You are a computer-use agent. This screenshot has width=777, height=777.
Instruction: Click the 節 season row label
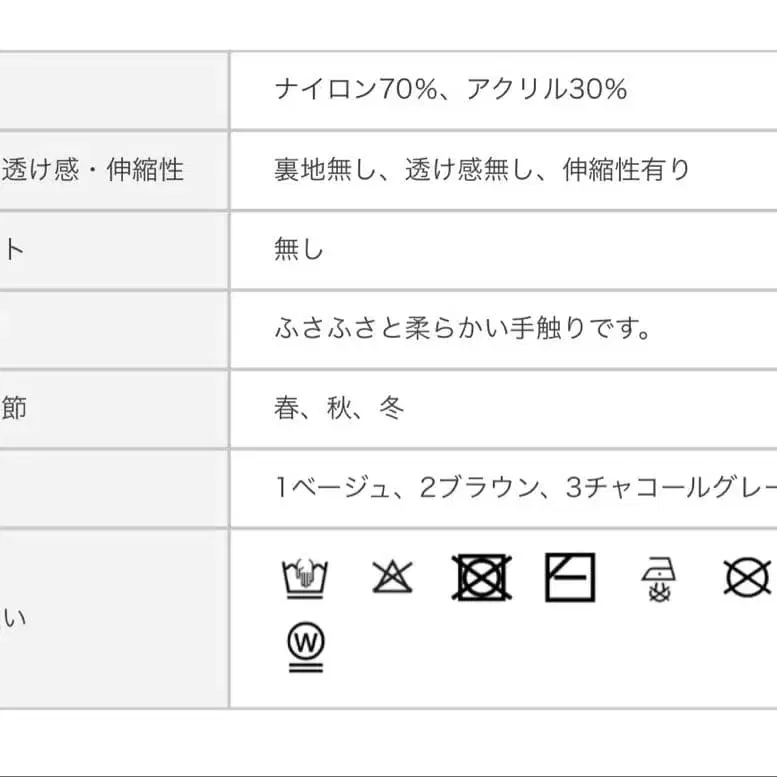coord(14,408)
